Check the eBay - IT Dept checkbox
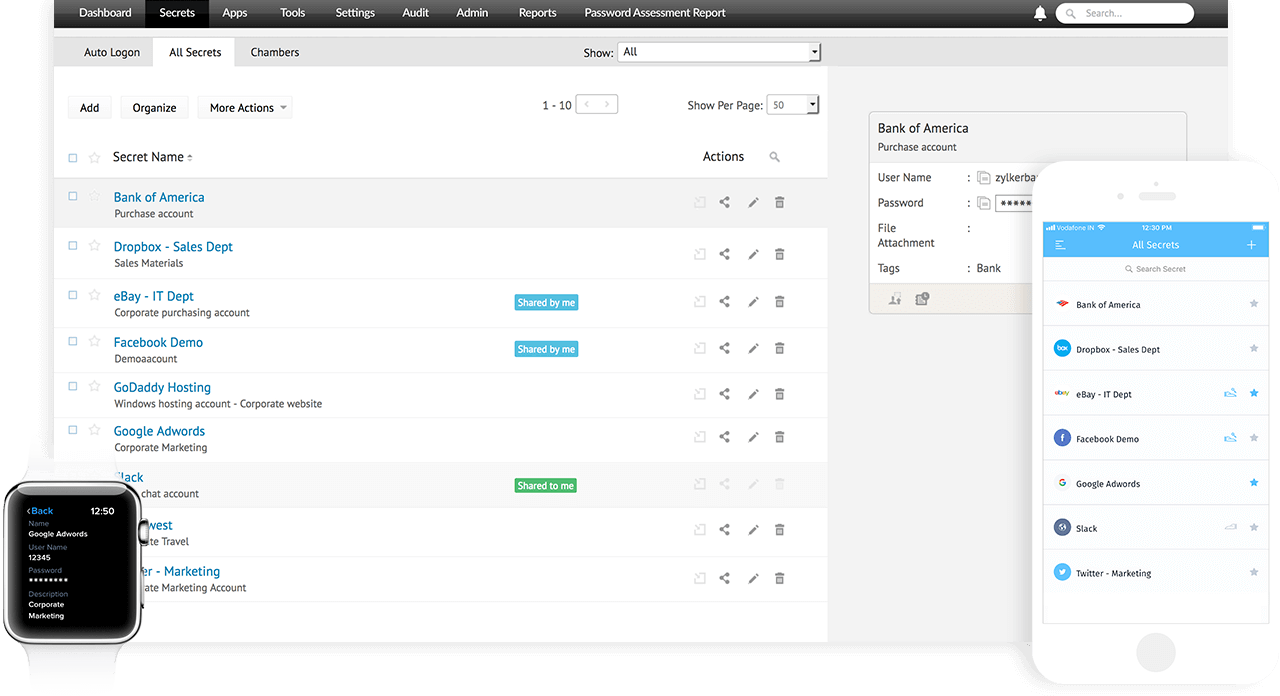 click(72, 295)
